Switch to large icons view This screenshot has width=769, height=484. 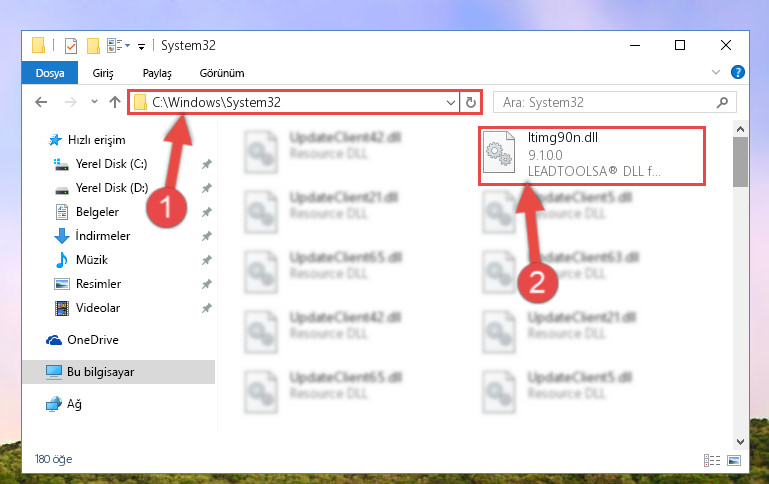tap(734, 460)
